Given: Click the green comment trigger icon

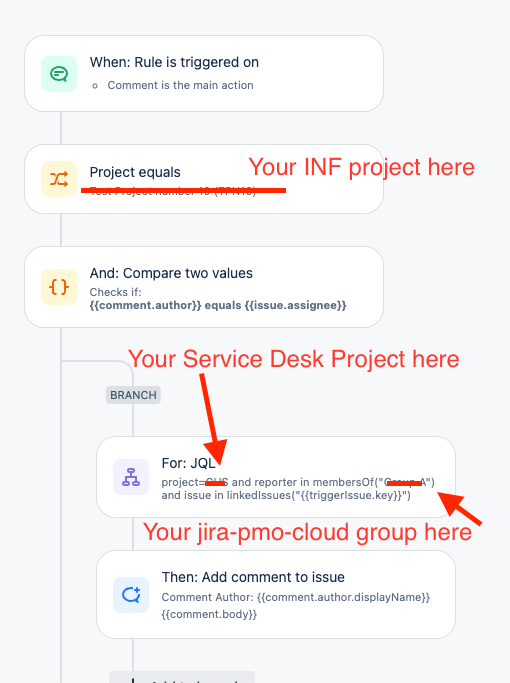Looking at the screenshot, I should pyautogui.click(x=59, y=74).
